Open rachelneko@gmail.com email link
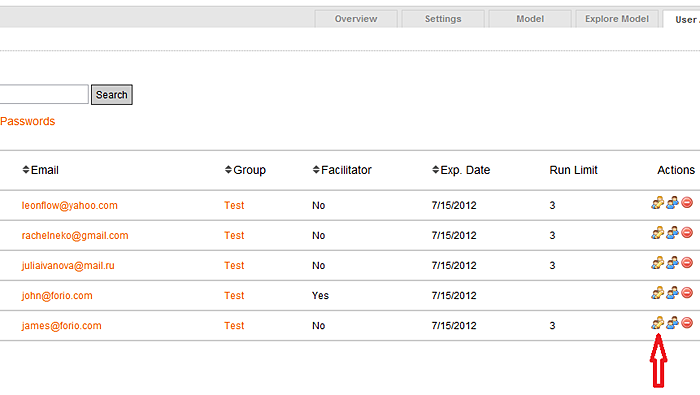Viewport: 700px width, 395px height. pyautogui.click(x=75, y=236)
